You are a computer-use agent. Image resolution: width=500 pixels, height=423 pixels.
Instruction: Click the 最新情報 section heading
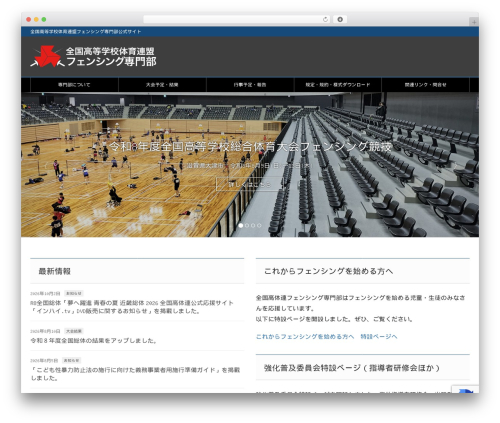point(55,271)
